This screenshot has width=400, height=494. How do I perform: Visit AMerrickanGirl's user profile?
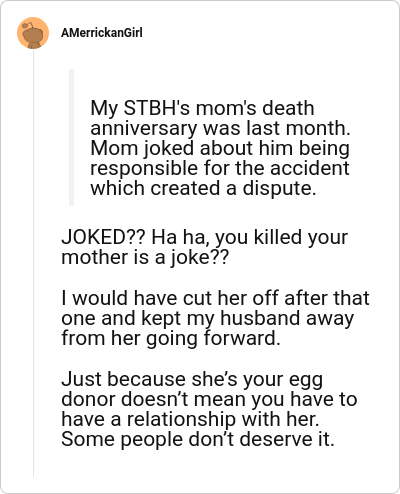pyautogui.click(x=102, y=33)
